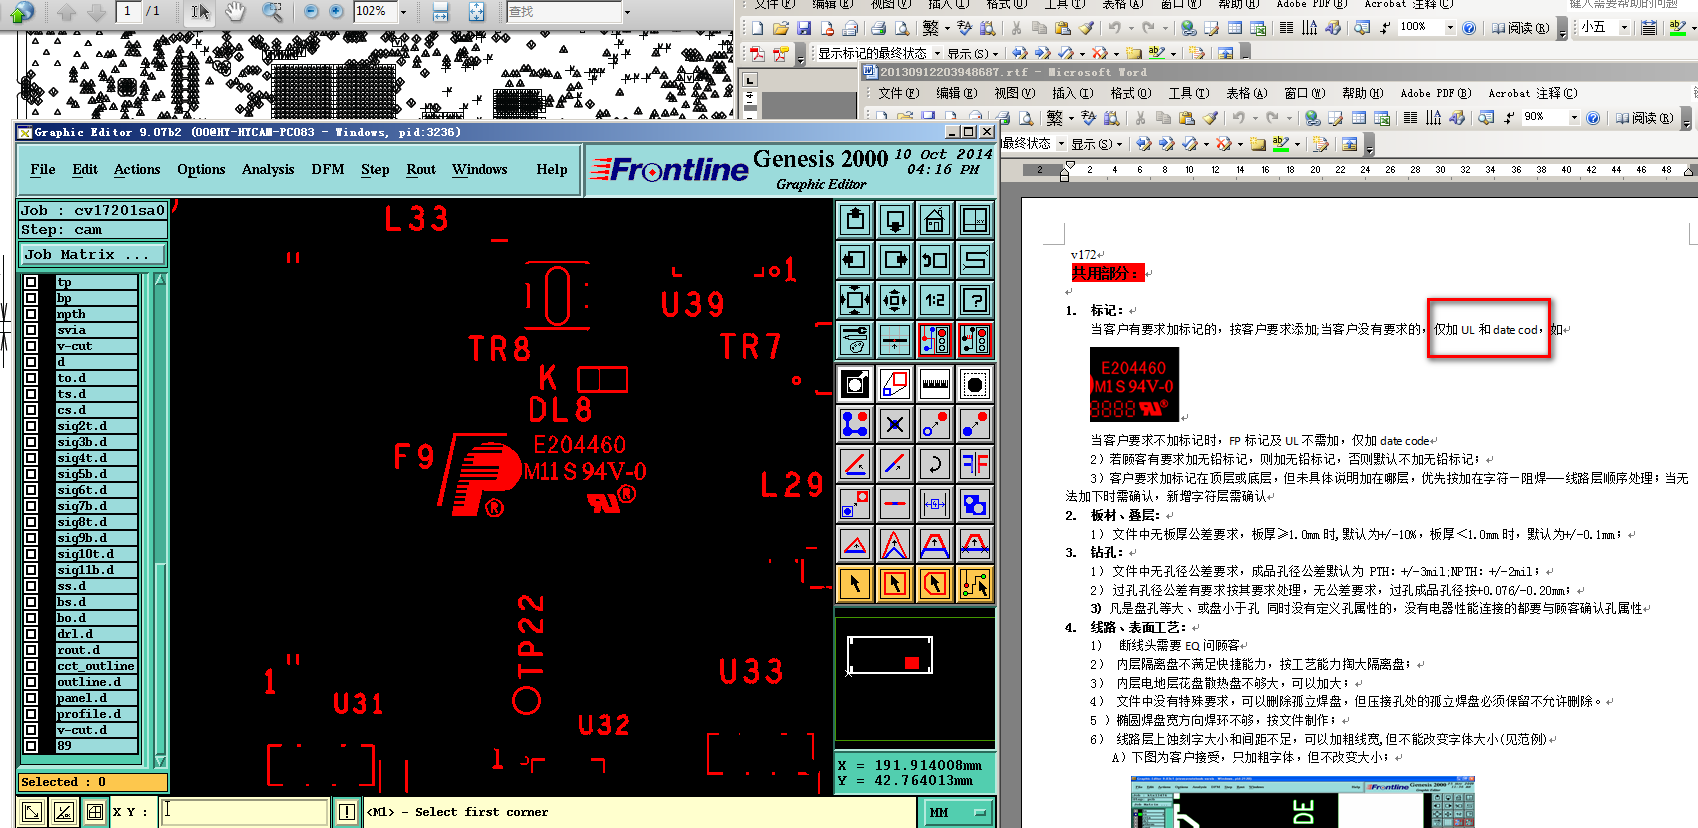Click the pan up icon in Genesis
This screenshot has width=1698, height=828.
855,220
